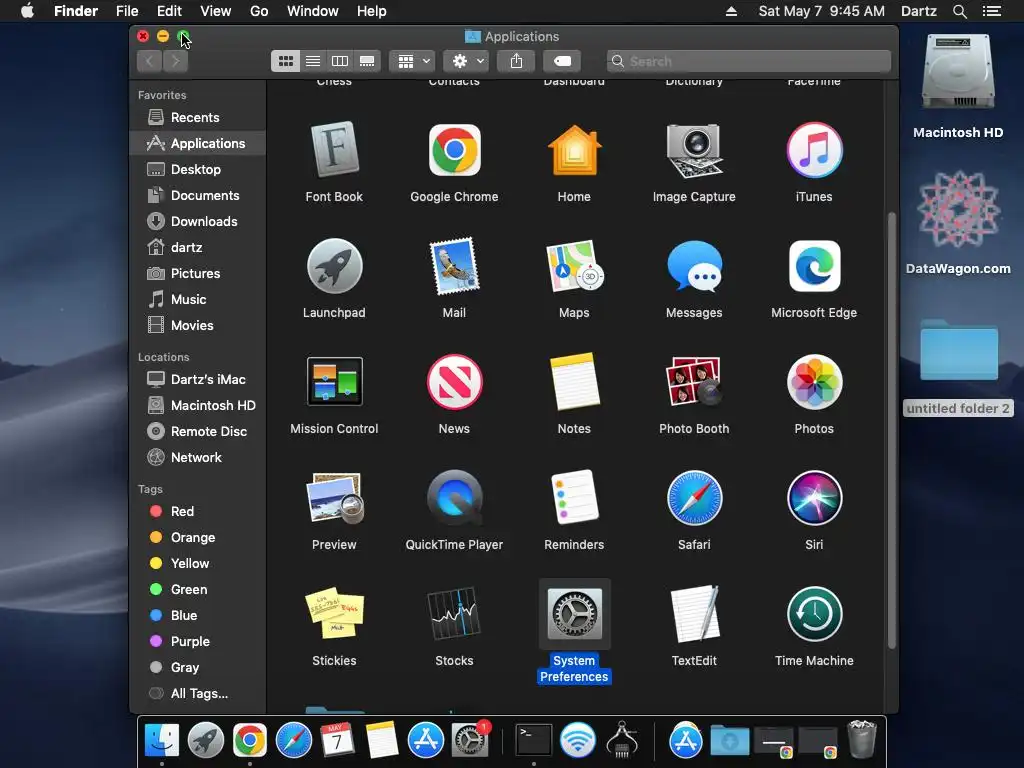Select the News app icon
Image resolution: width=1024 pixels, height=768 pixels.
[x=455, y=382]
